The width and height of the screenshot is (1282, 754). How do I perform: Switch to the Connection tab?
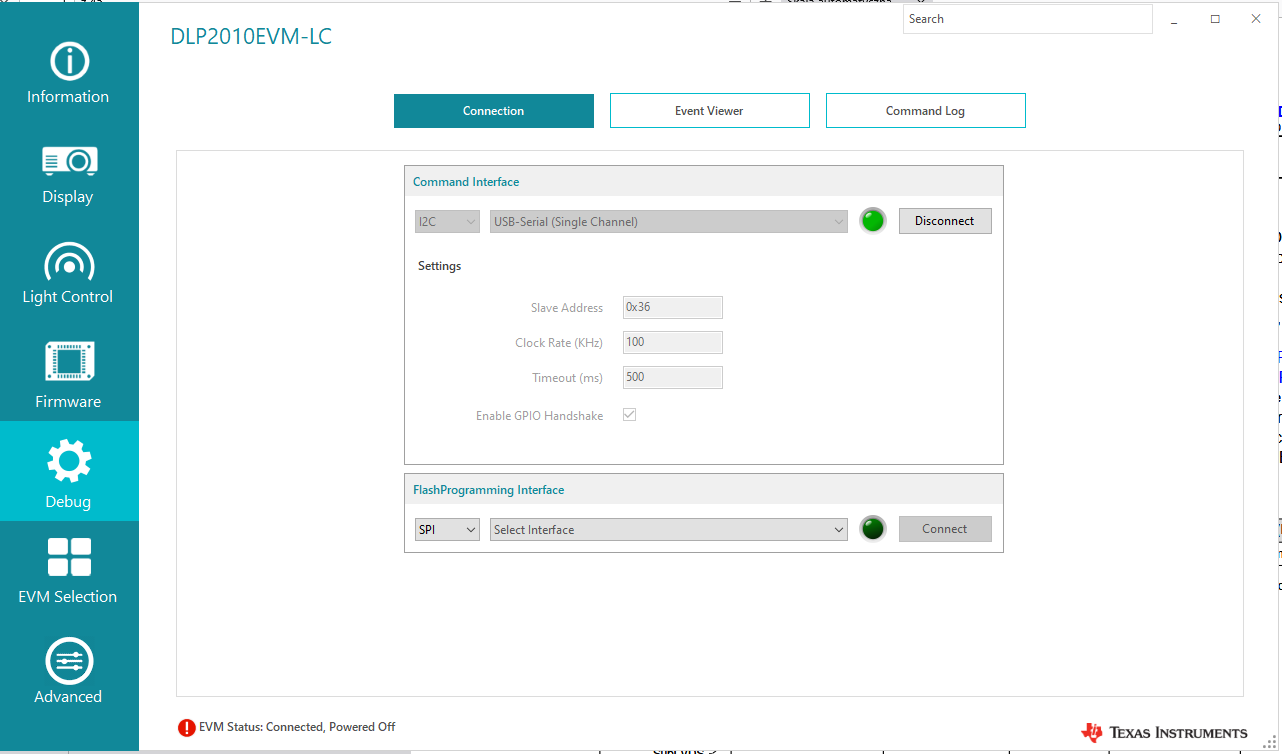point(494,111)
